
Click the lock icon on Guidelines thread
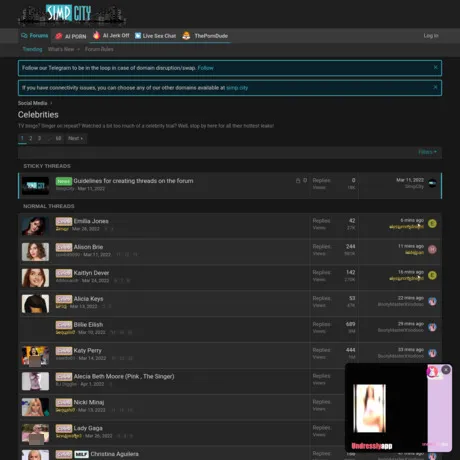click(x=298, y=180)
